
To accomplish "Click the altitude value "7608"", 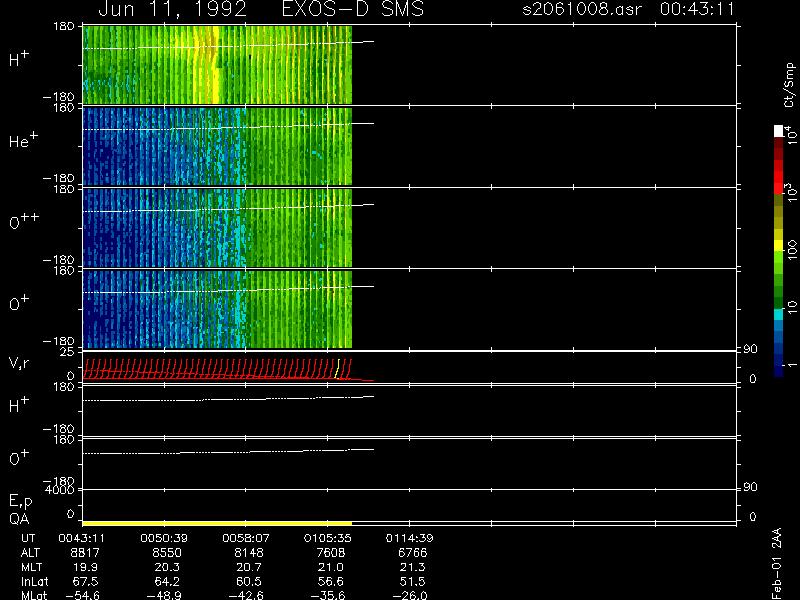I will pyautogui.click(x=330, y=553).
